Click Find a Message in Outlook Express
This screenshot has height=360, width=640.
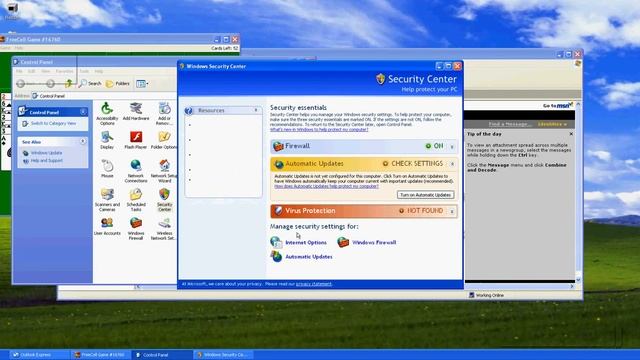click(510, 124)
